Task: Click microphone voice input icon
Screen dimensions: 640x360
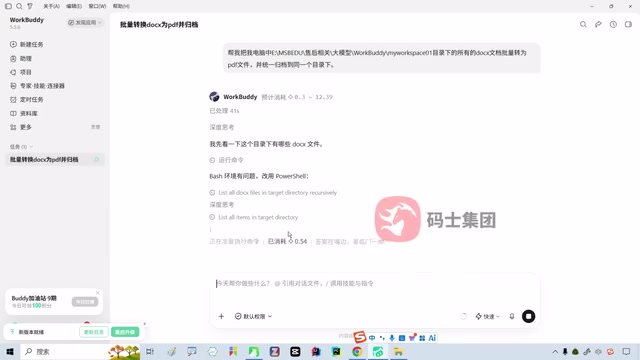Action: 512,316
